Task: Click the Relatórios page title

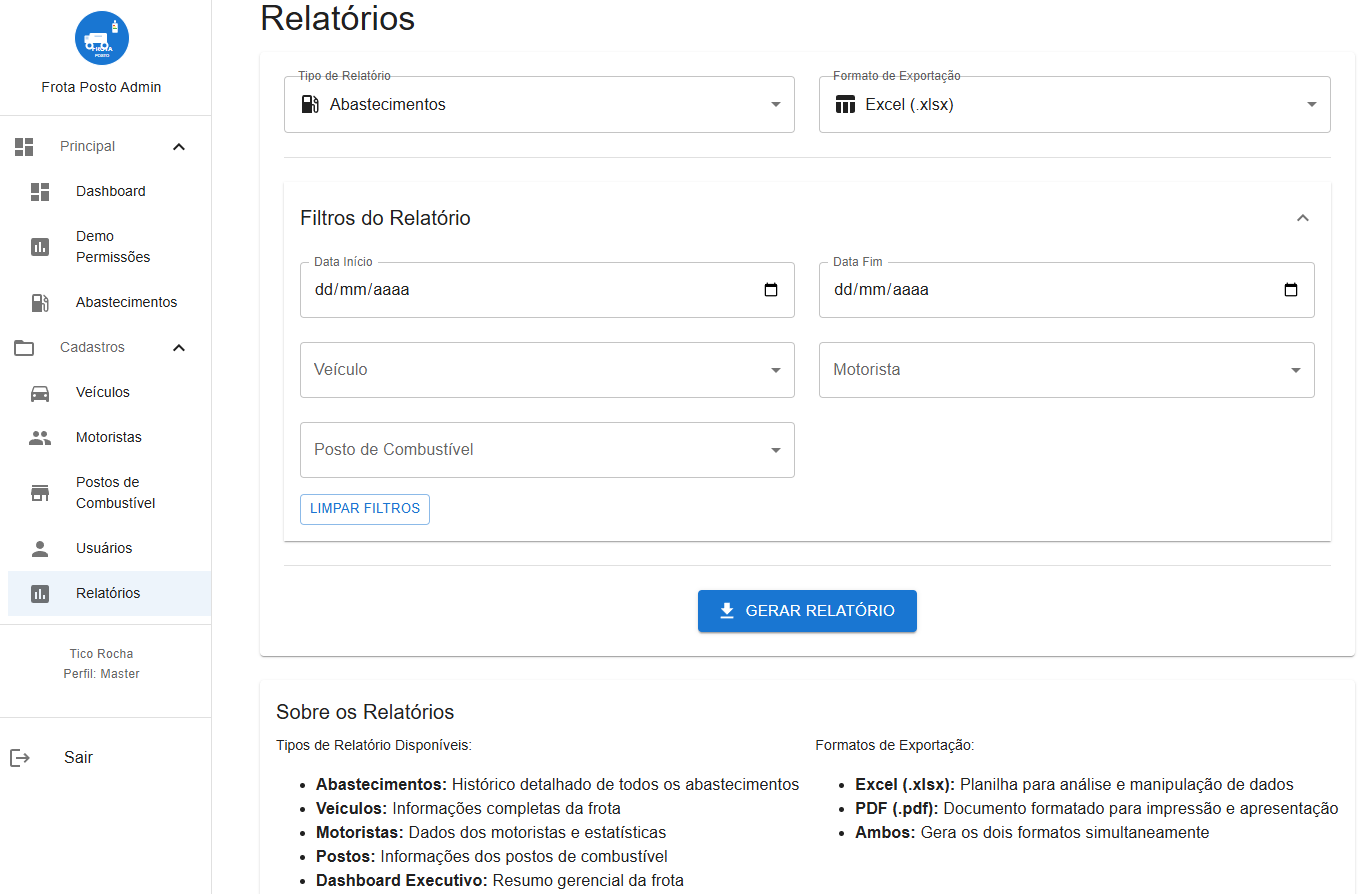Action: click(x=338, y=18)
